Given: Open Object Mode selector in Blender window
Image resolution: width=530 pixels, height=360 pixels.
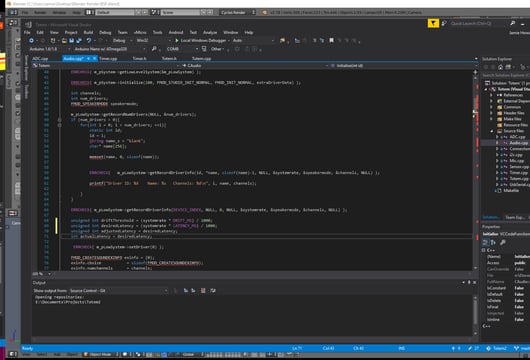Looking at the screenshot, I should pyautogui.click(x=101, y=355).
